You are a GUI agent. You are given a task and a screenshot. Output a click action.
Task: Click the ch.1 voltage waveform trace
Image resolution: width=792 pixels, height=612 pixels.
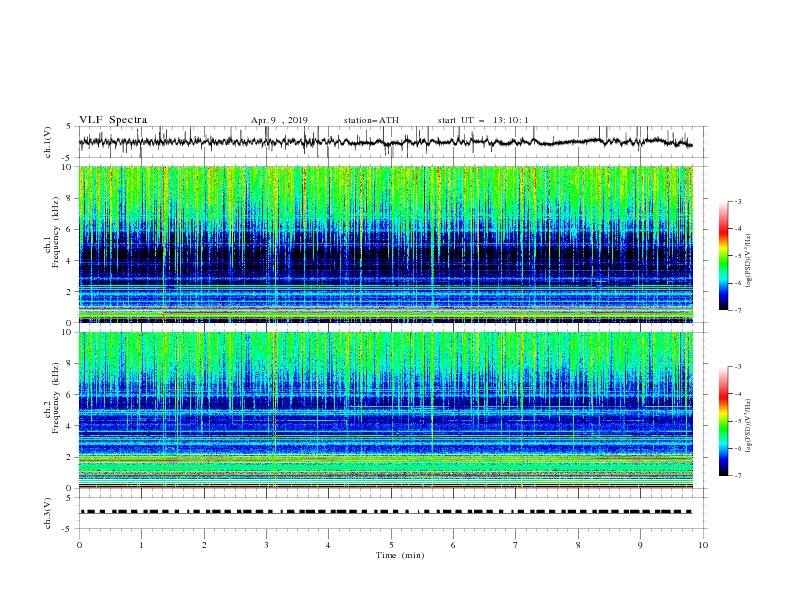click(385, 142)
